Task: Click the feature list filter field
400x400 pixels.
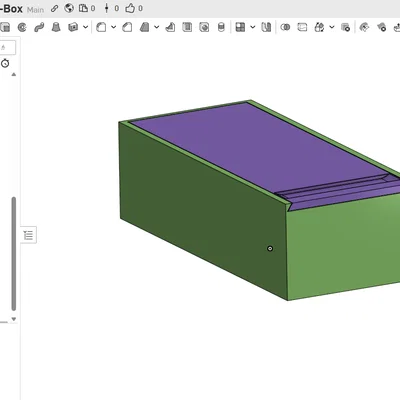Action: point(7,47)
